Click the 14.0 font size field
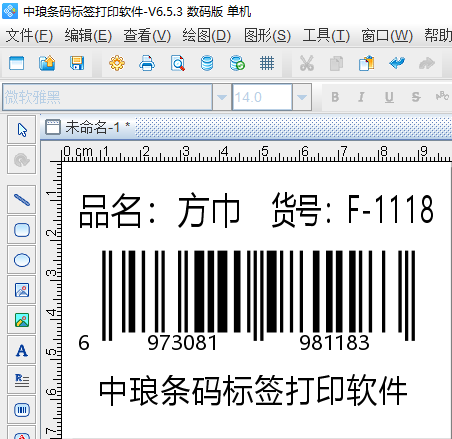The width and height of the screenshot is (452, 439). click(262, 97)
